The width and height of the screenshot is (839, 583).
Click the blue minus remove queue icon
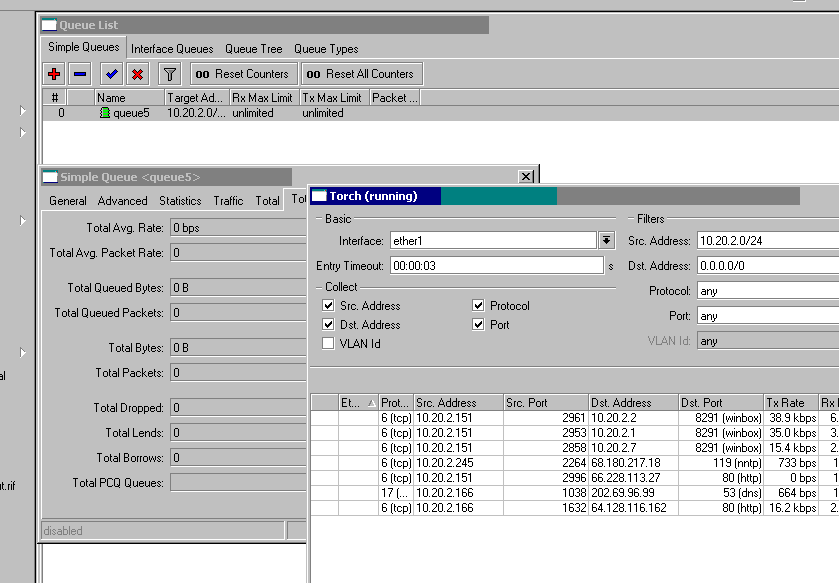click(80, 74)
